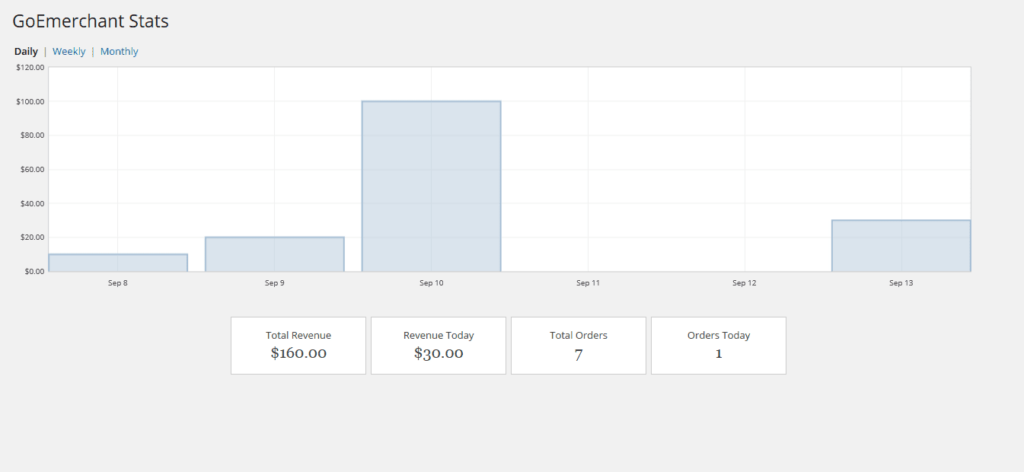Click the $40.00 y-axis label

pos(32,203)
